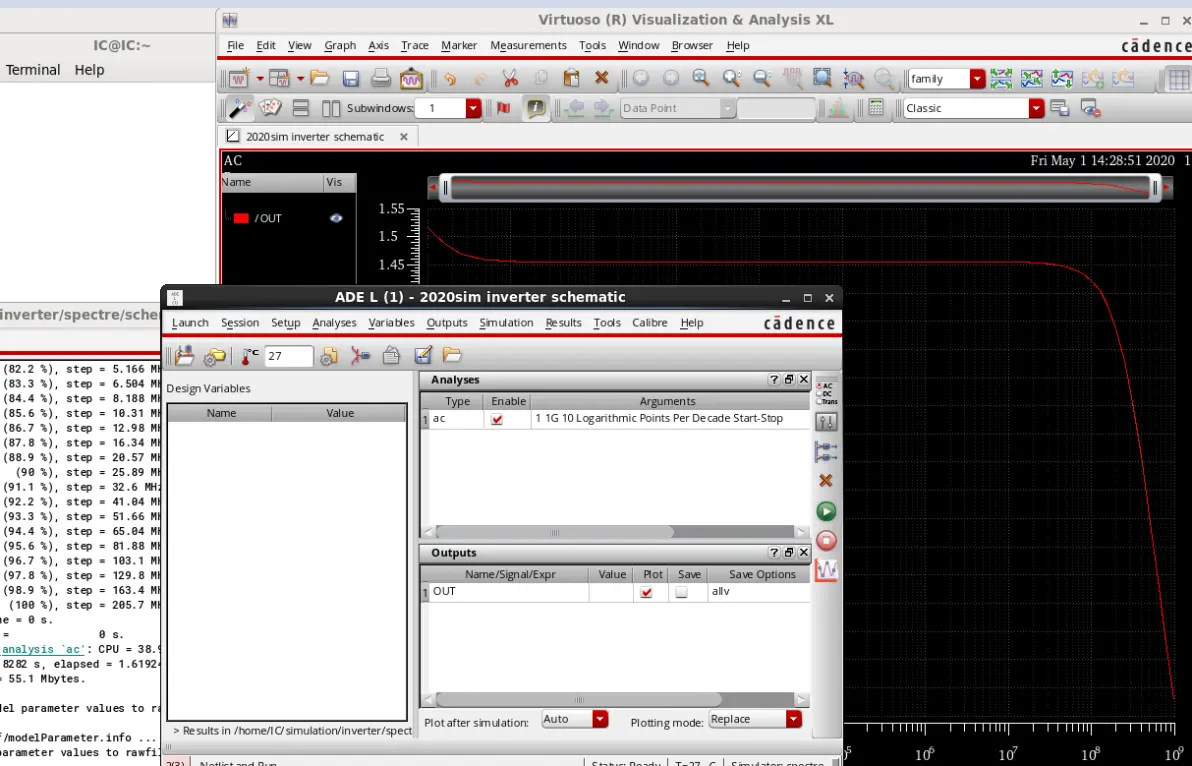Open the Plot after simulation Auto dropdown
The height and width of the screenshot is (766, 1192).
(600, 719)
